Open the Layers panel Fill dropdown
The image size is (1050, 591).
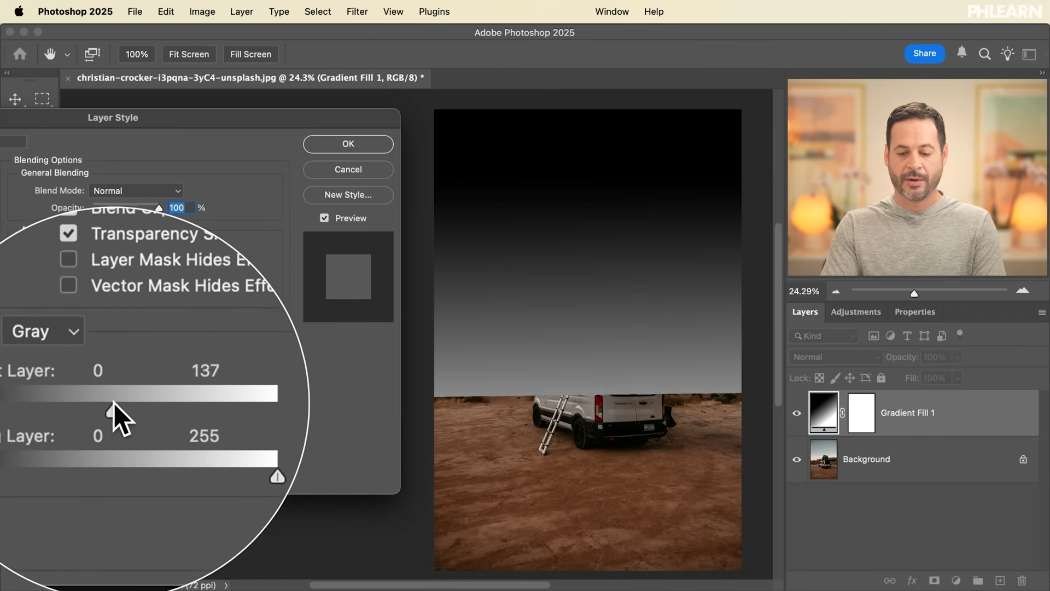(x=957, y=378)
